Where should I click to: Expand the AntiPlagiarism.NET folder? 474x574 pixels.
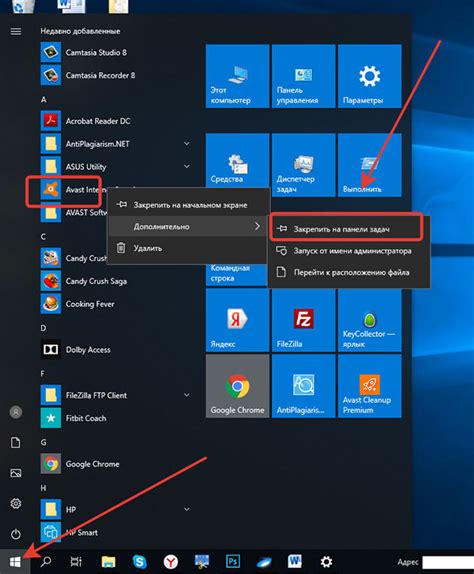point(187,144)
